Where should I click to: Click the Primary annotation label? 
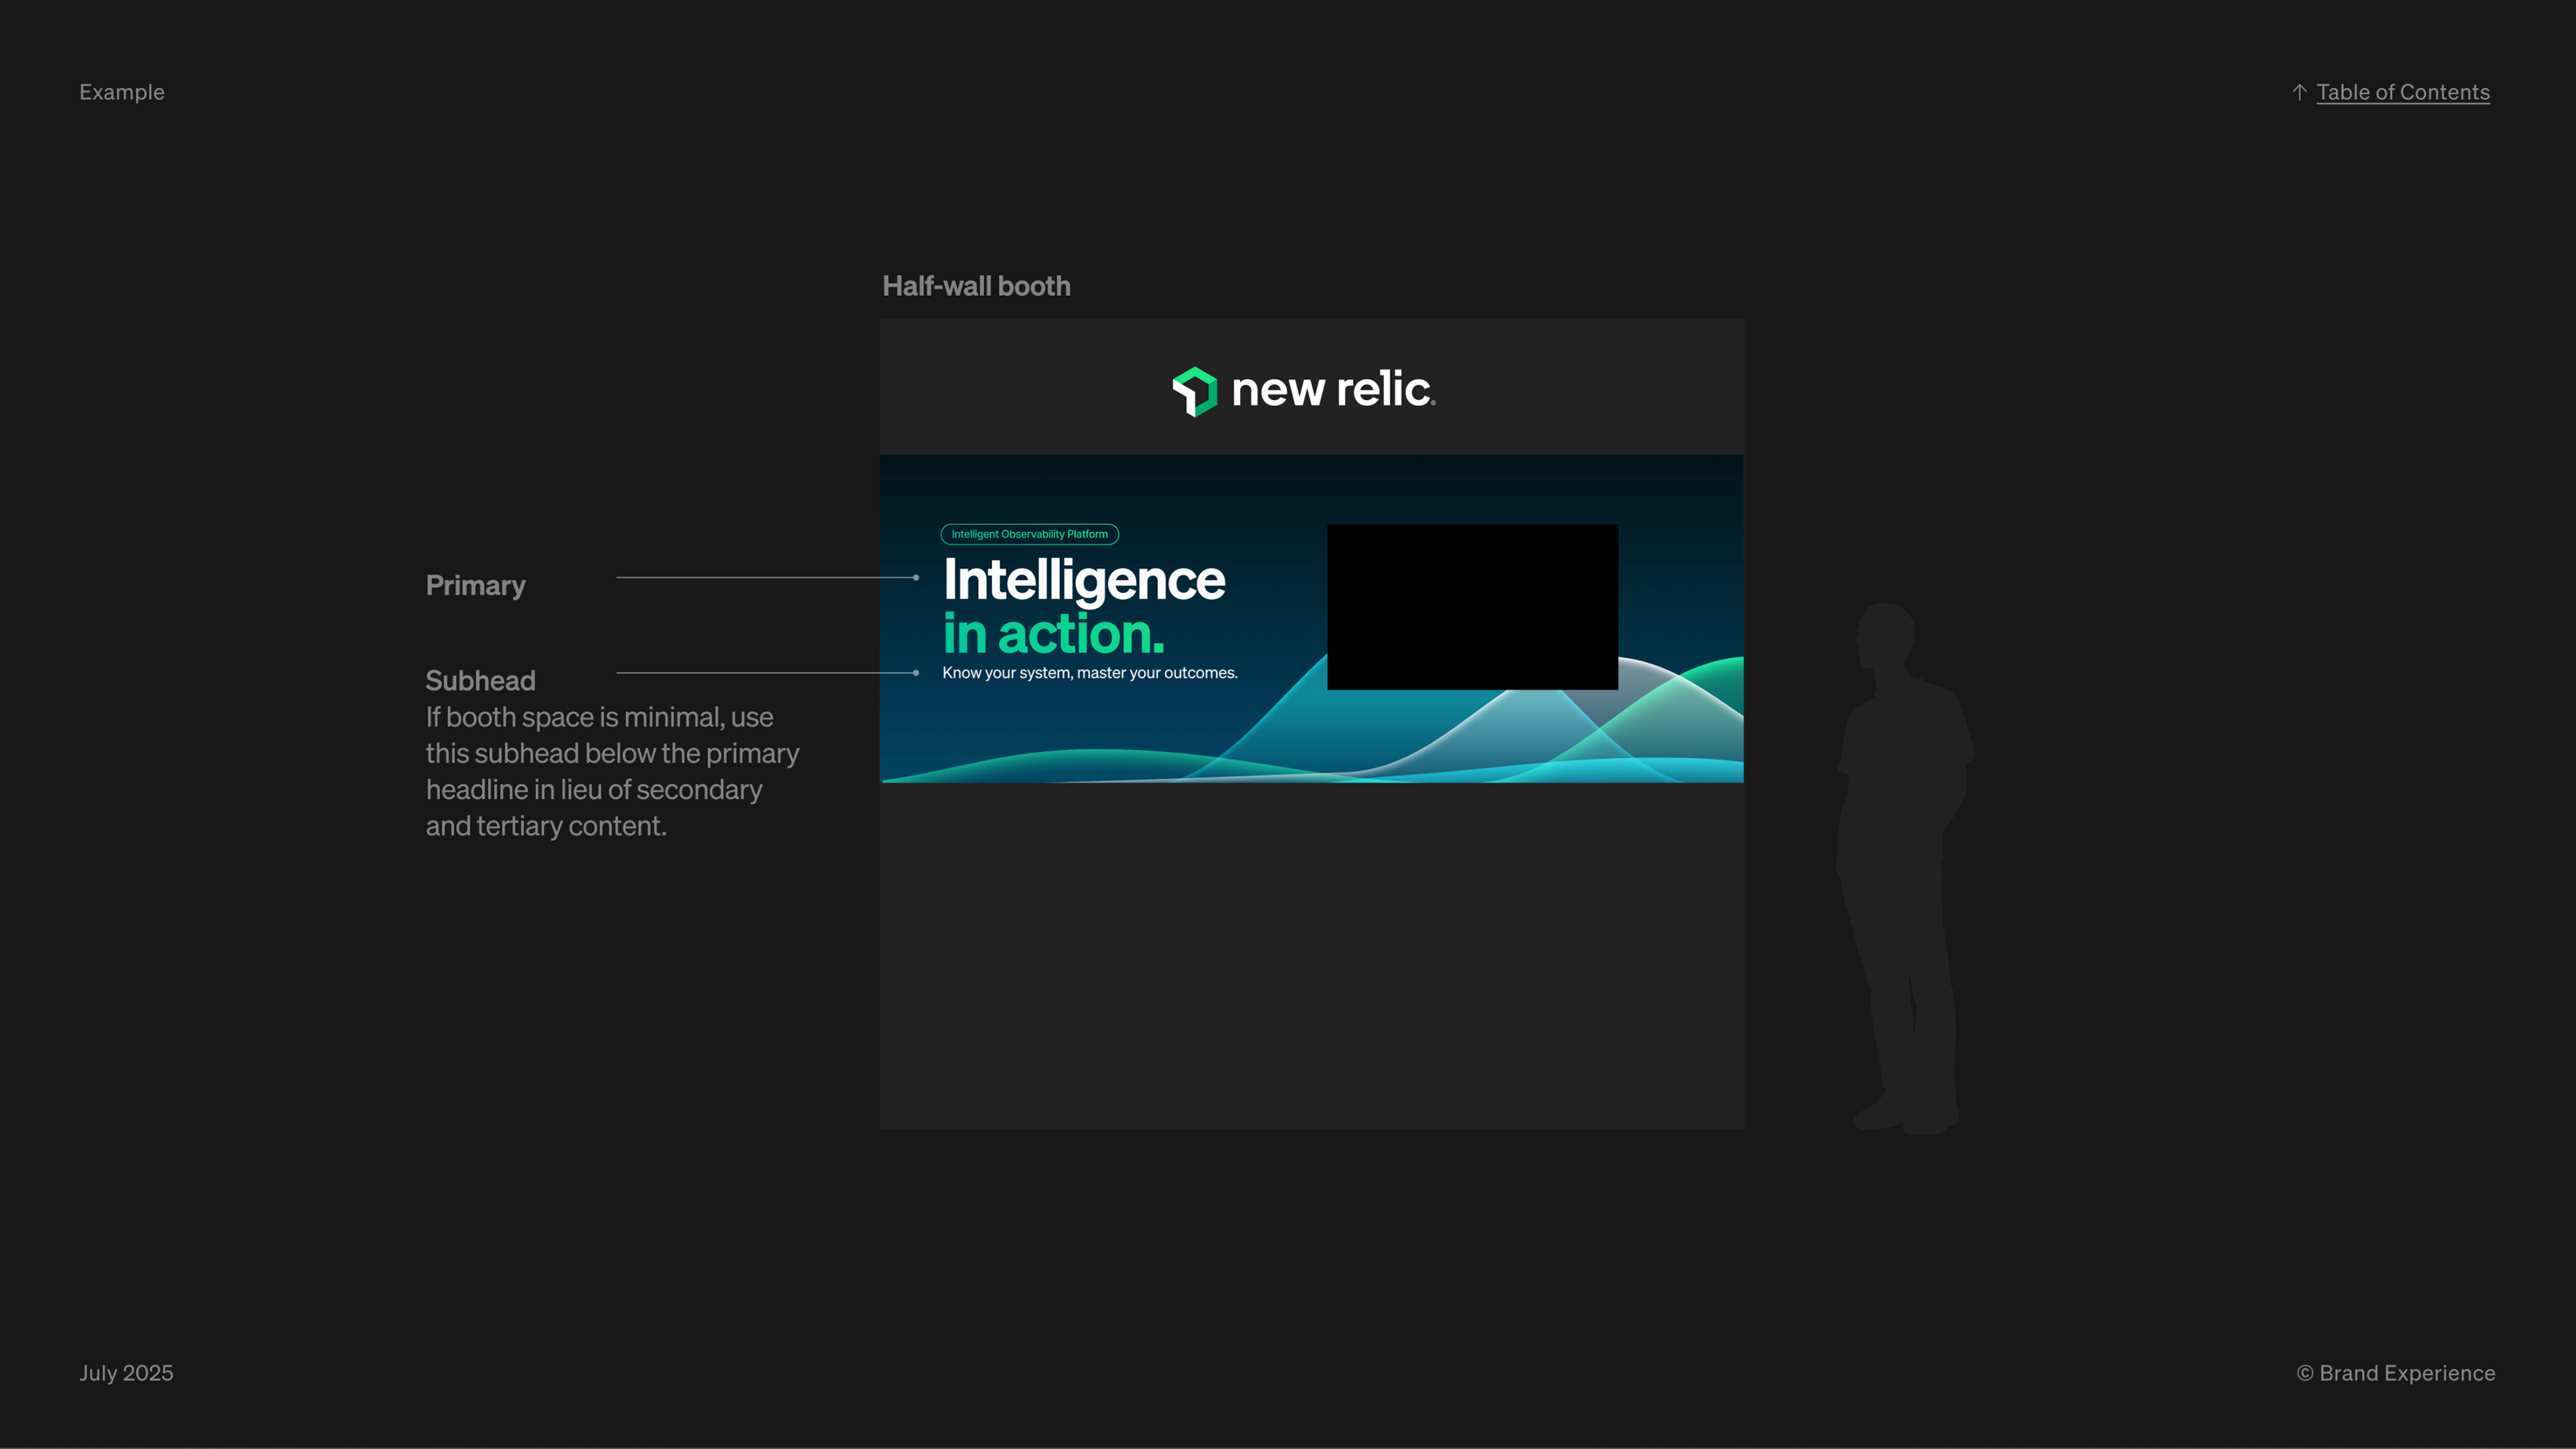coord(475,585)
